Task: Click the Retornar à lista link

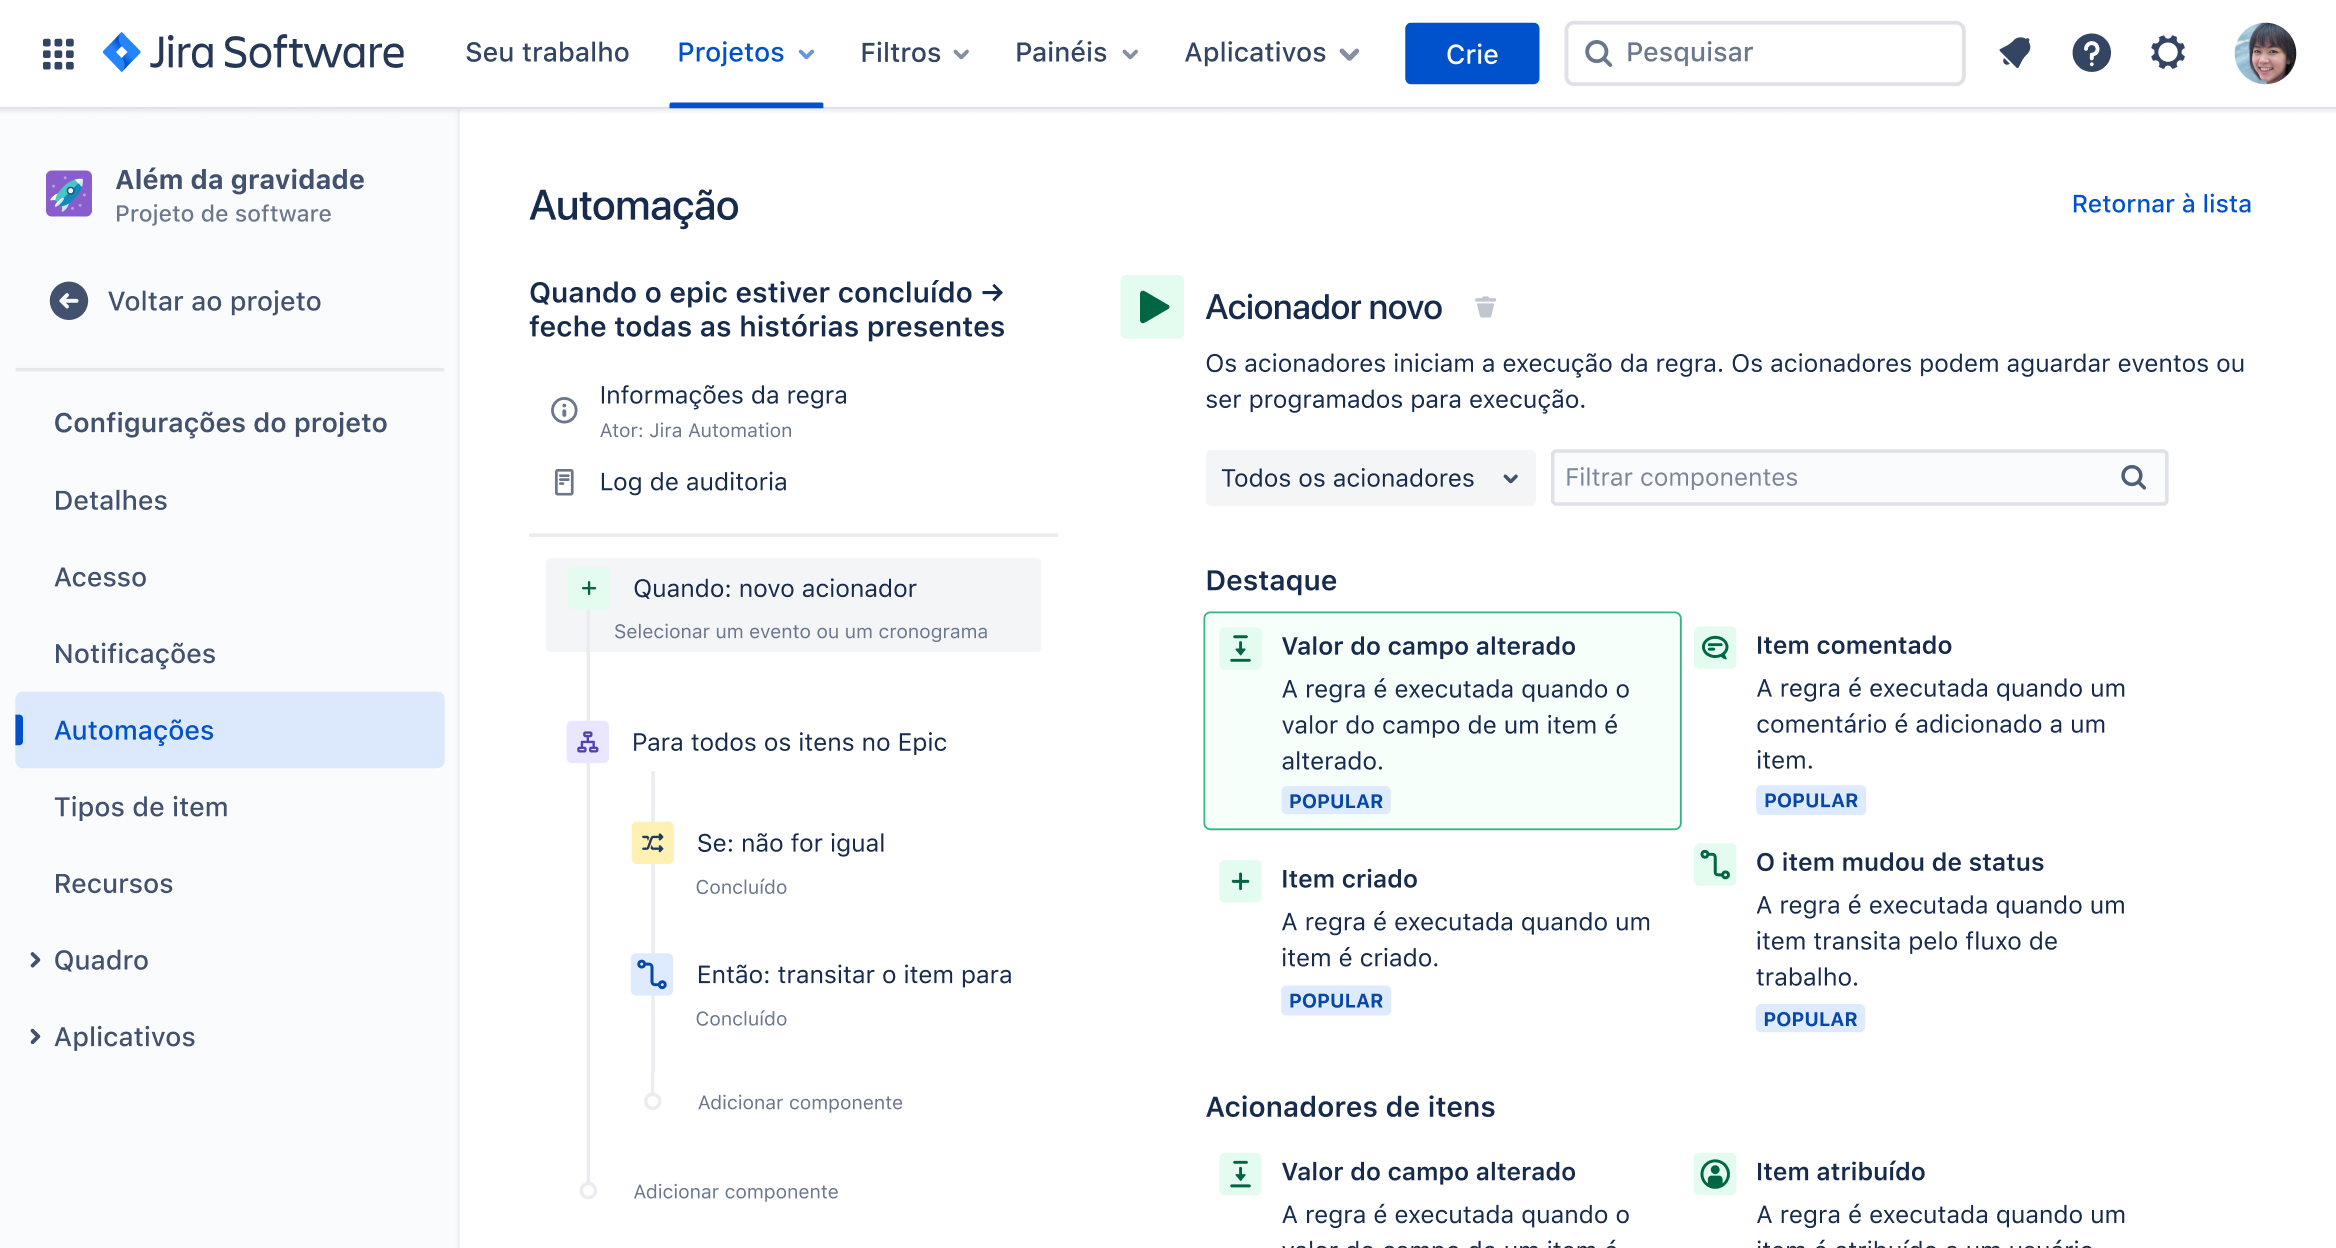Action: (x=2161, y=203)
